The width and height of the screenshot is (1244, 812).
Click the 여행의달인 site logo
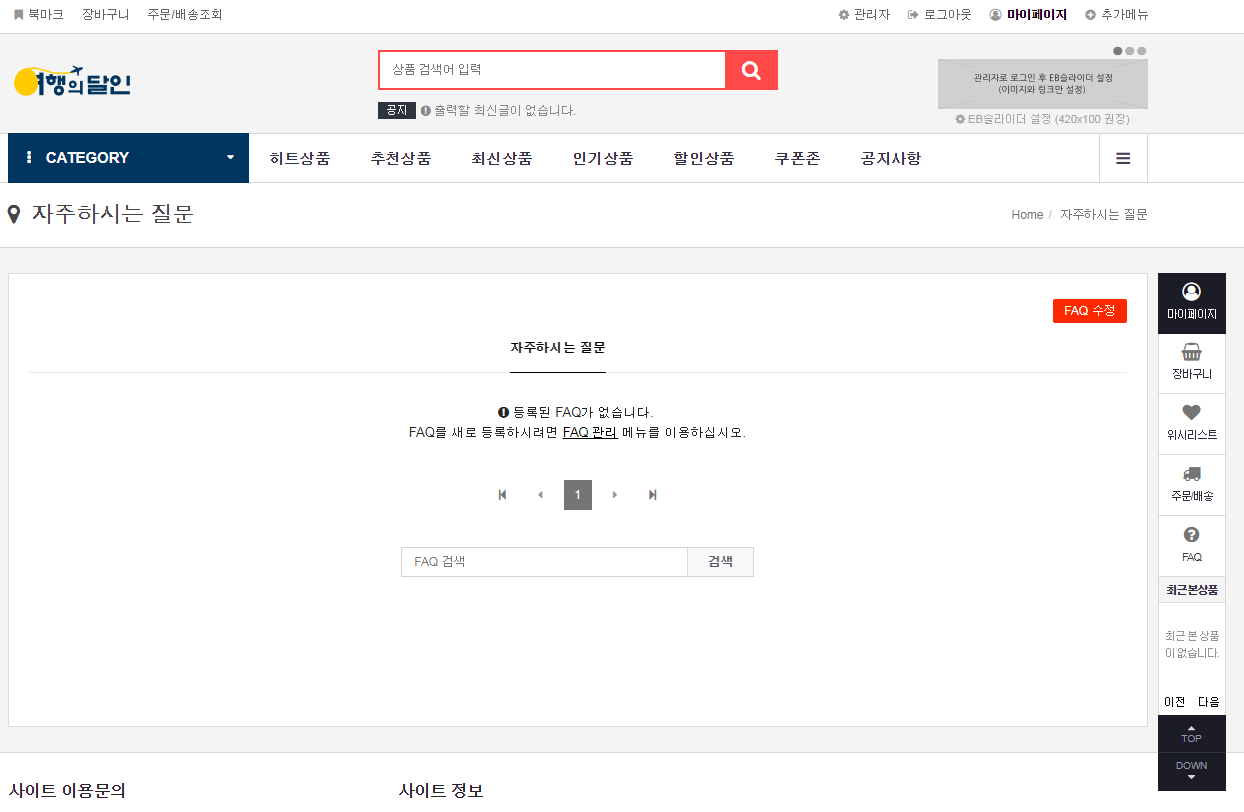pos(72,82)
